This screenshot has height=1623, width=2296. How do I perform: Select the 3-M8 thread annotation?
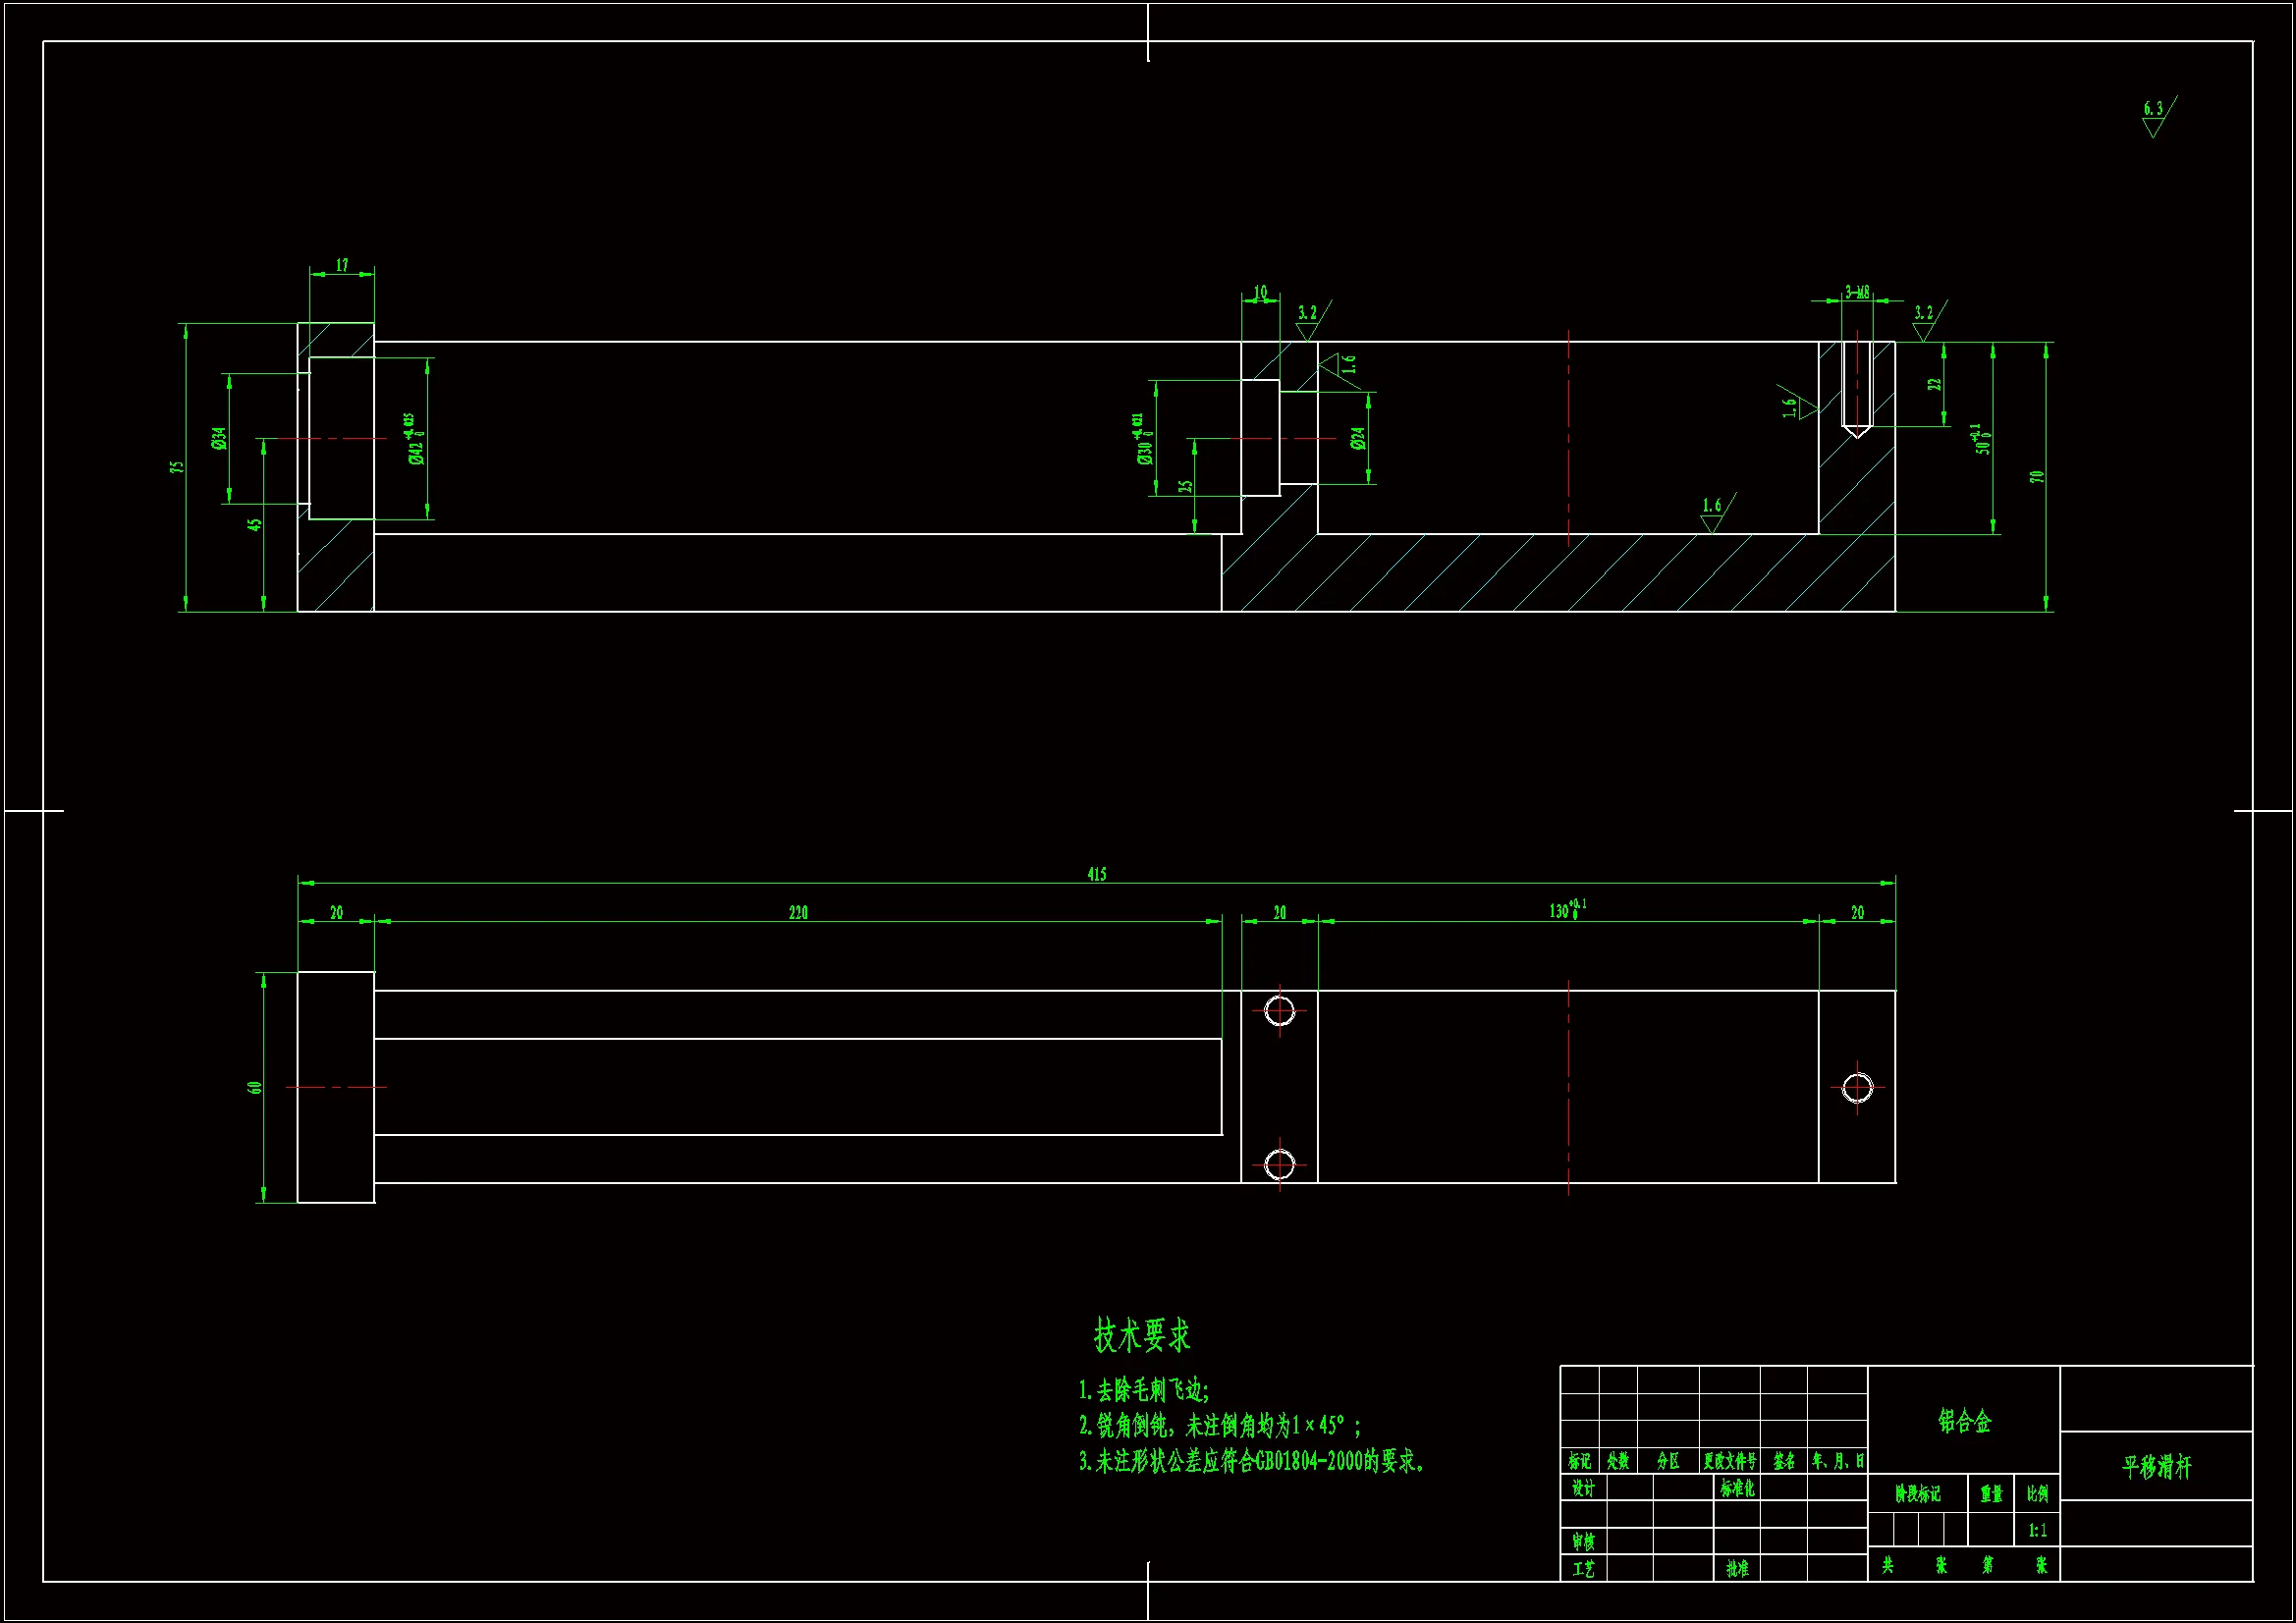[x=1857, y=292]
